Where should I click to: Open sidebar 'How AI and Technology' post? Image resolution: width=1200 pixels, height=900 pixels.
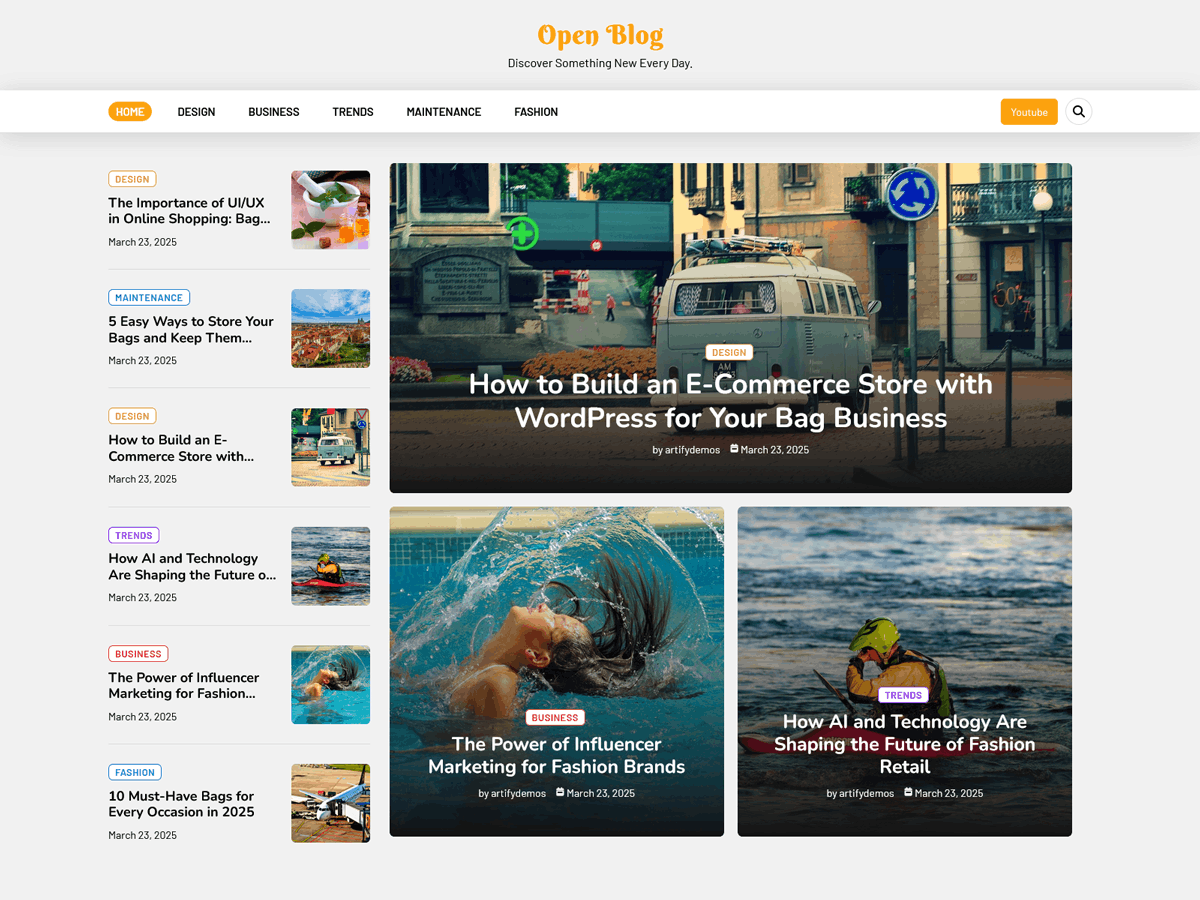pyautogui.click(x=192, y=567)
